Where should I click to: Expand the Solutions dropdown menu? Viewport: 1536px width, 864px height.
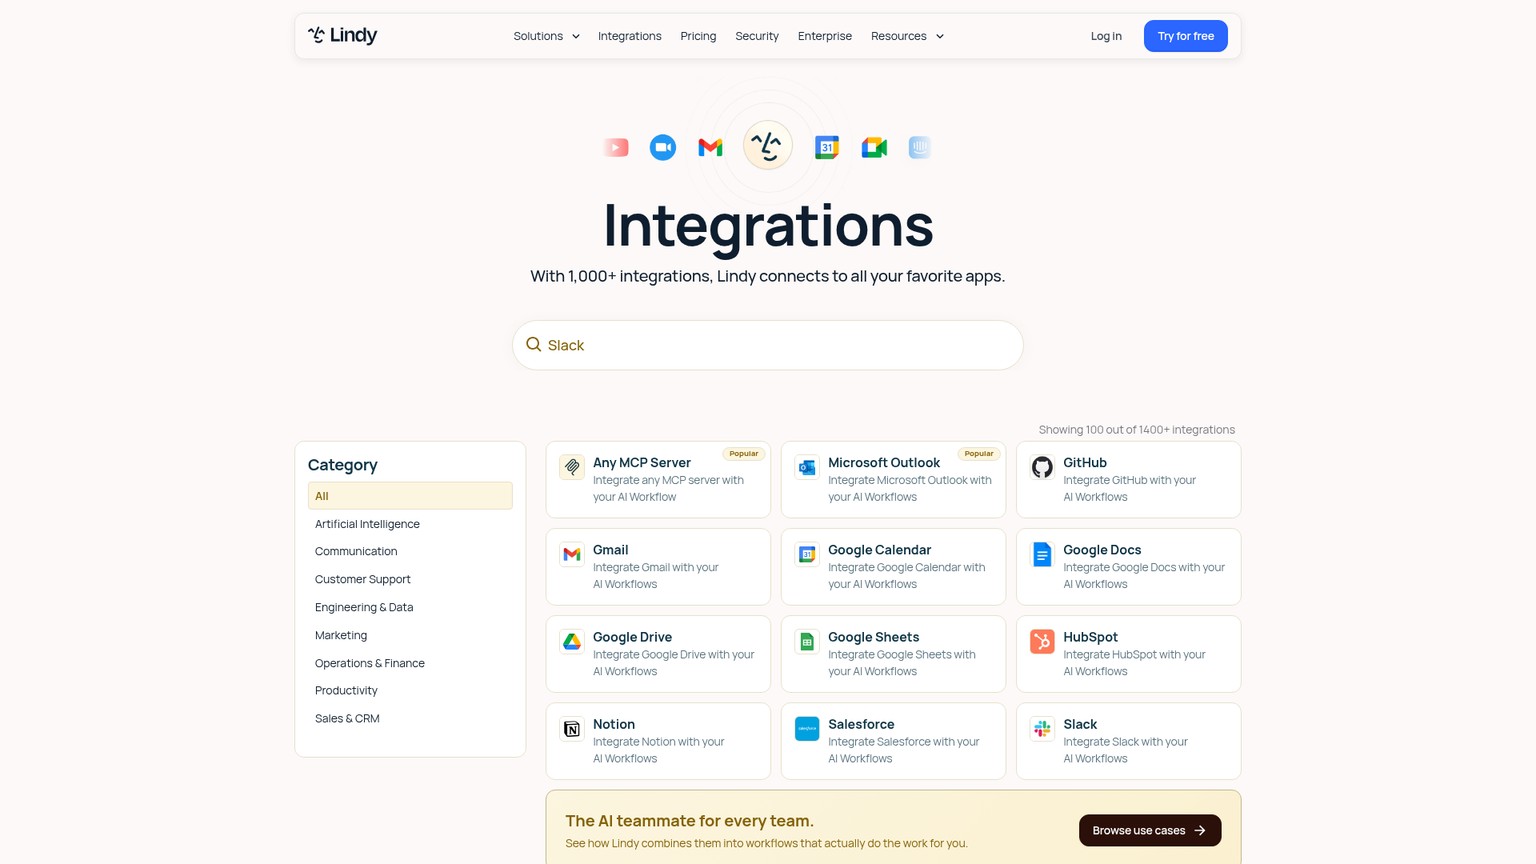pos(546,36)
